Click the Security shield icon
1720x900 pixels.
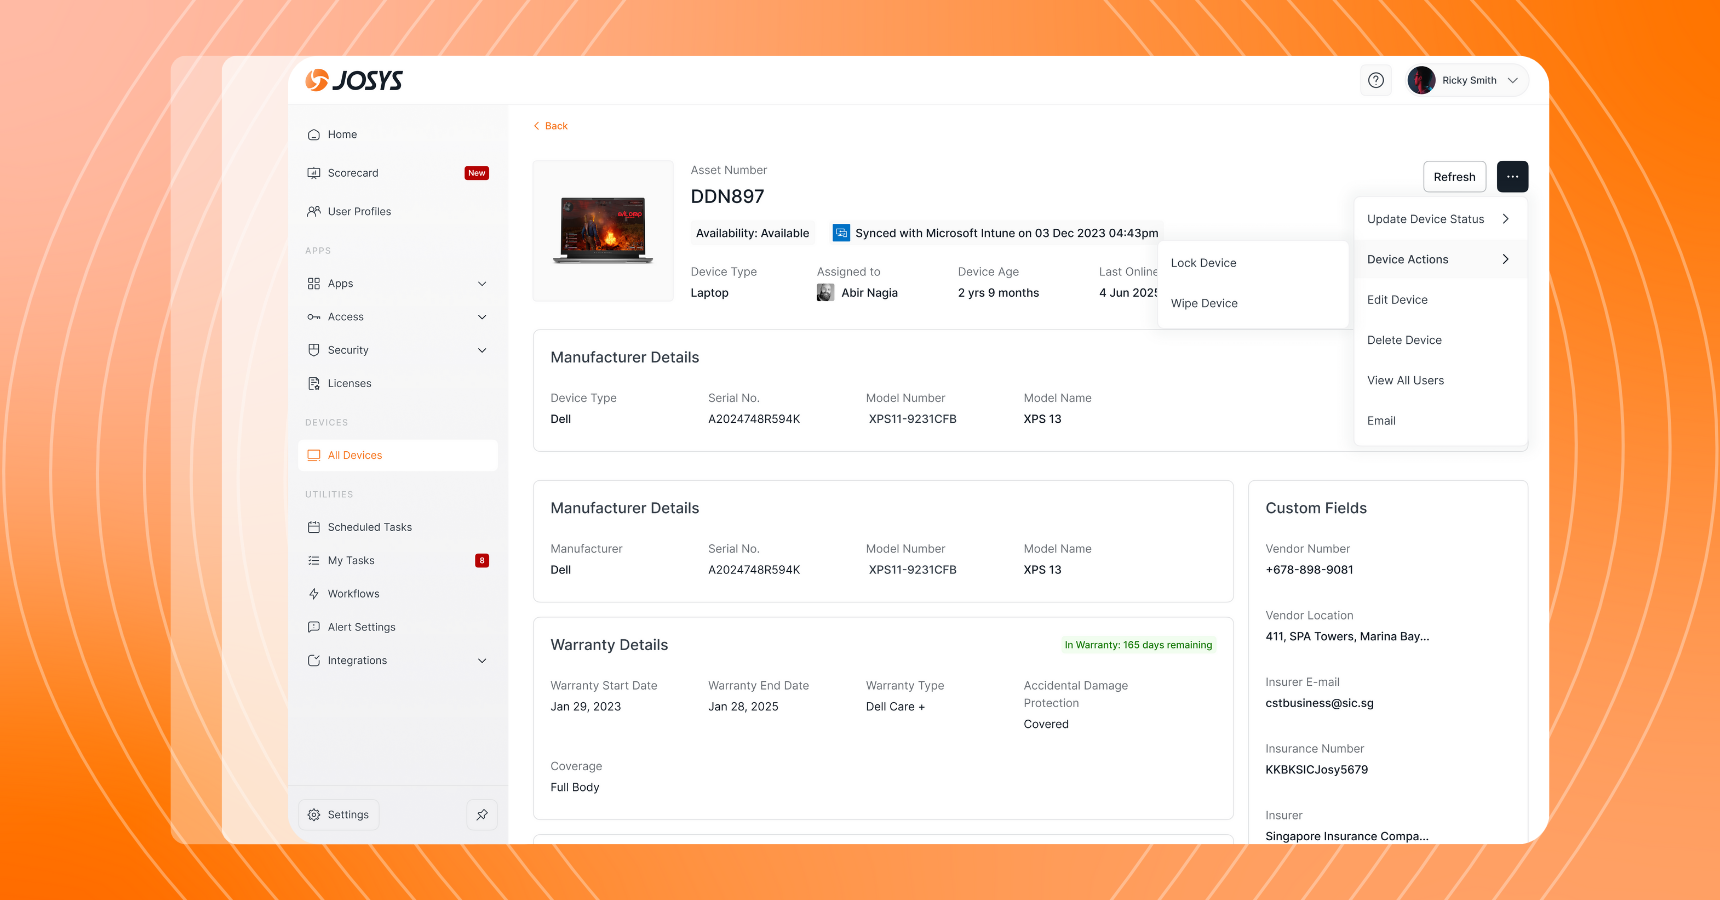click(314, 350)
